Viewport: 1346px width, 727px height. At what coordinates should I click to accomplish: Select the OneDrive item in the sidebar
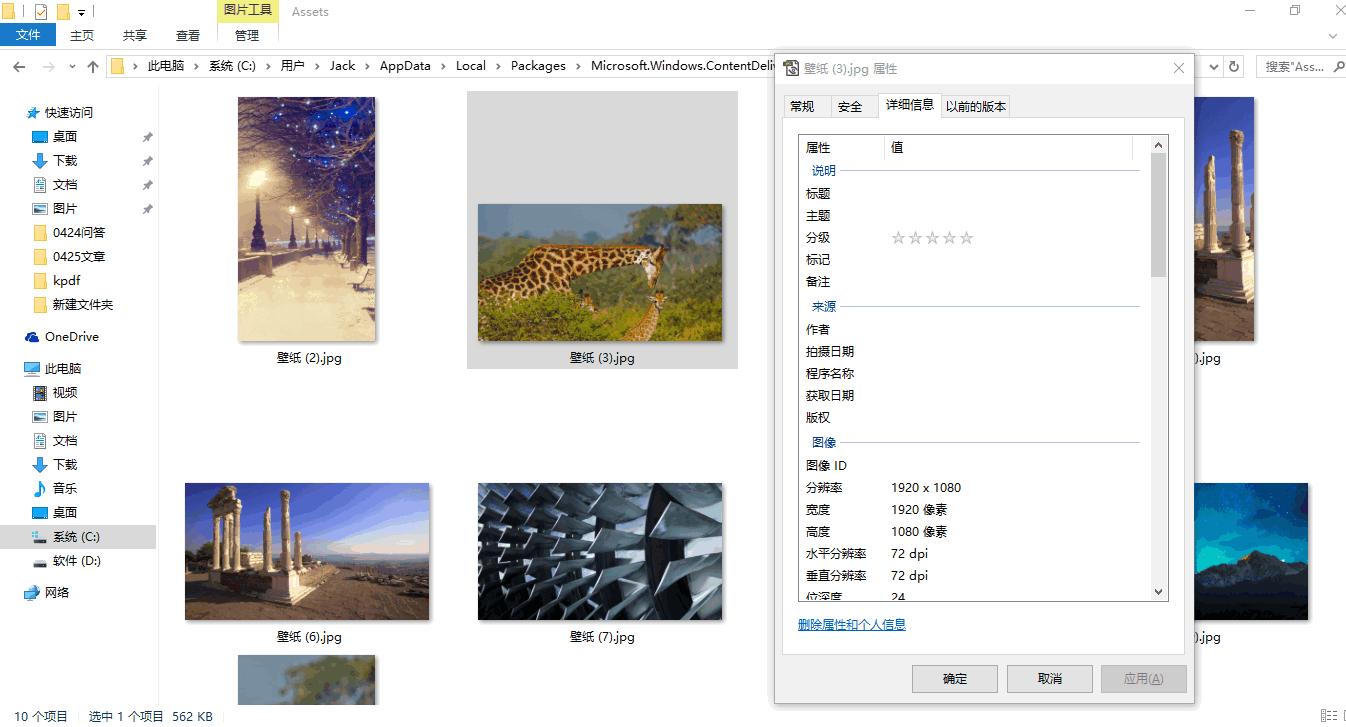[x=70, y=337]
